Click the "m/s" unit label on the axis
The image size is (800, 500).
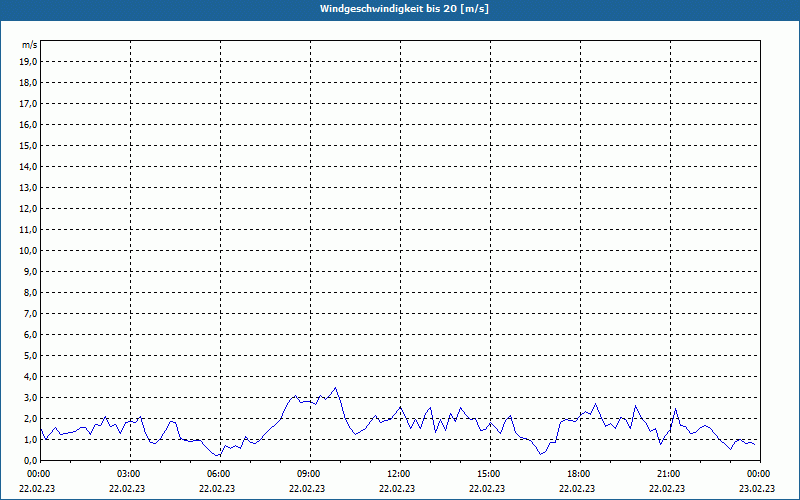[x=30, y=45]
